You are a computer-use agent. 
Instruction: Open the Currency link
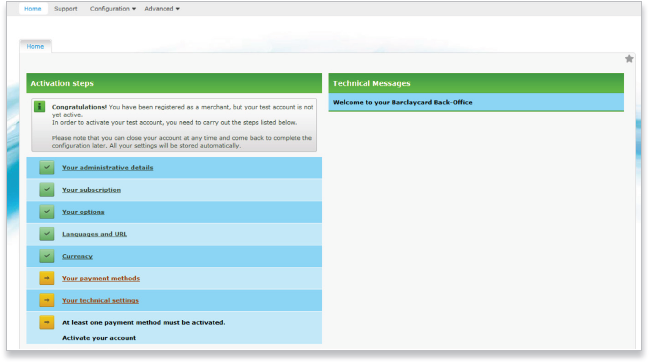(78, 256)
